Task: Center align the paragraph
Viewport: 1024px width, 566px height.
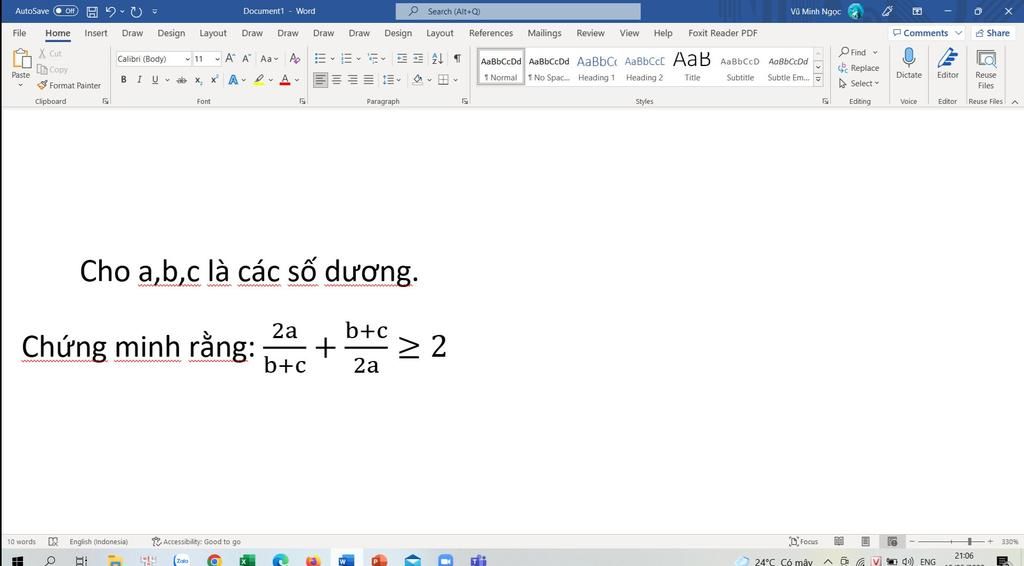Action: coord(336,80)
